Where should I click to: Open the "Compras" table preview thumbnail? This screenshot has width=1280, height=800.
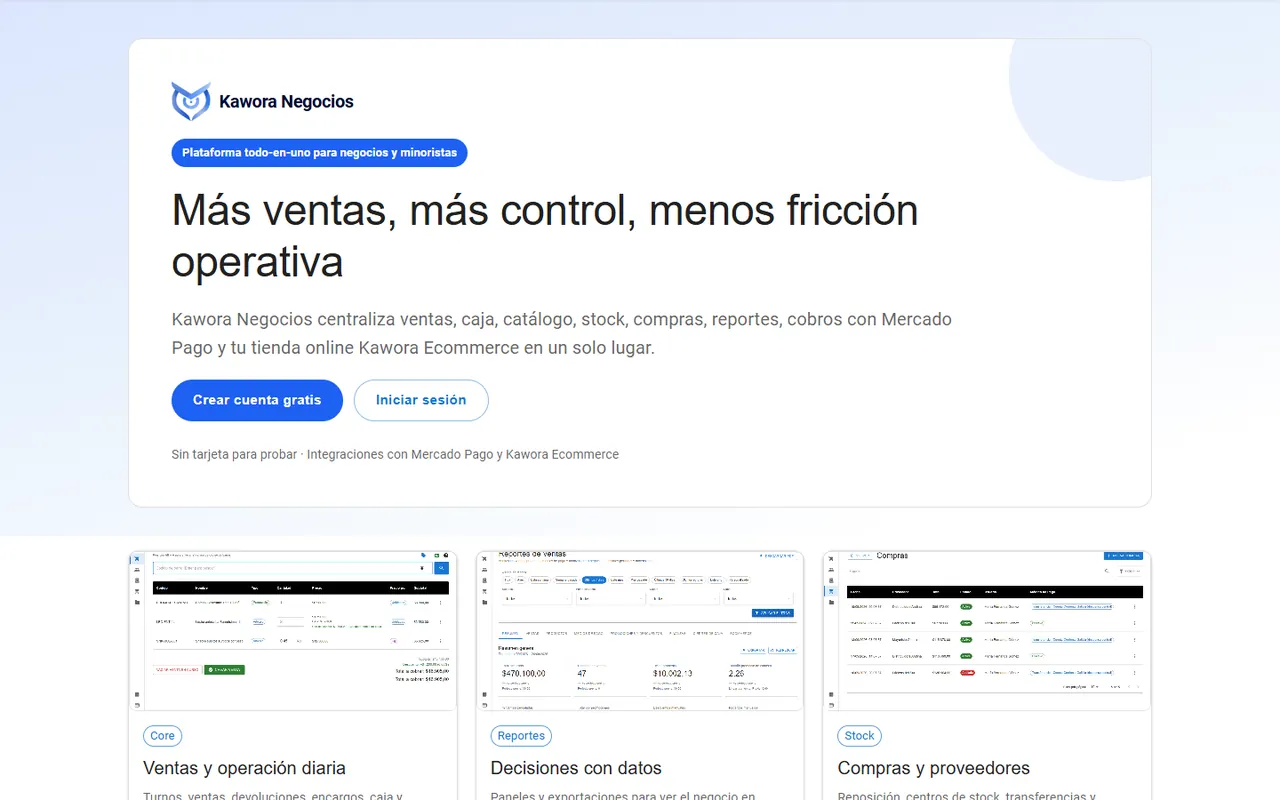(987, 631)
